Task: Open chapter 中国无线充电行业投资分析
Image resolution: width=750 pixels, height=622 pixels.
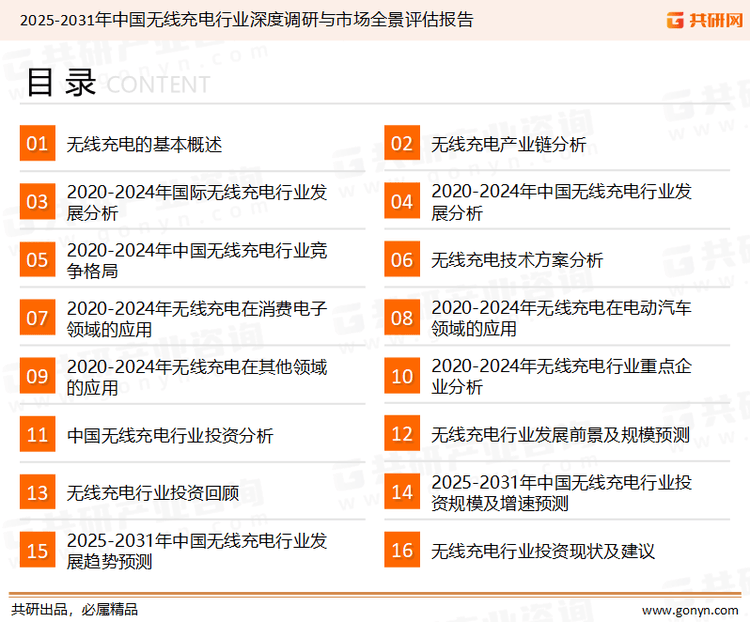Action: (x=170, y=435)
